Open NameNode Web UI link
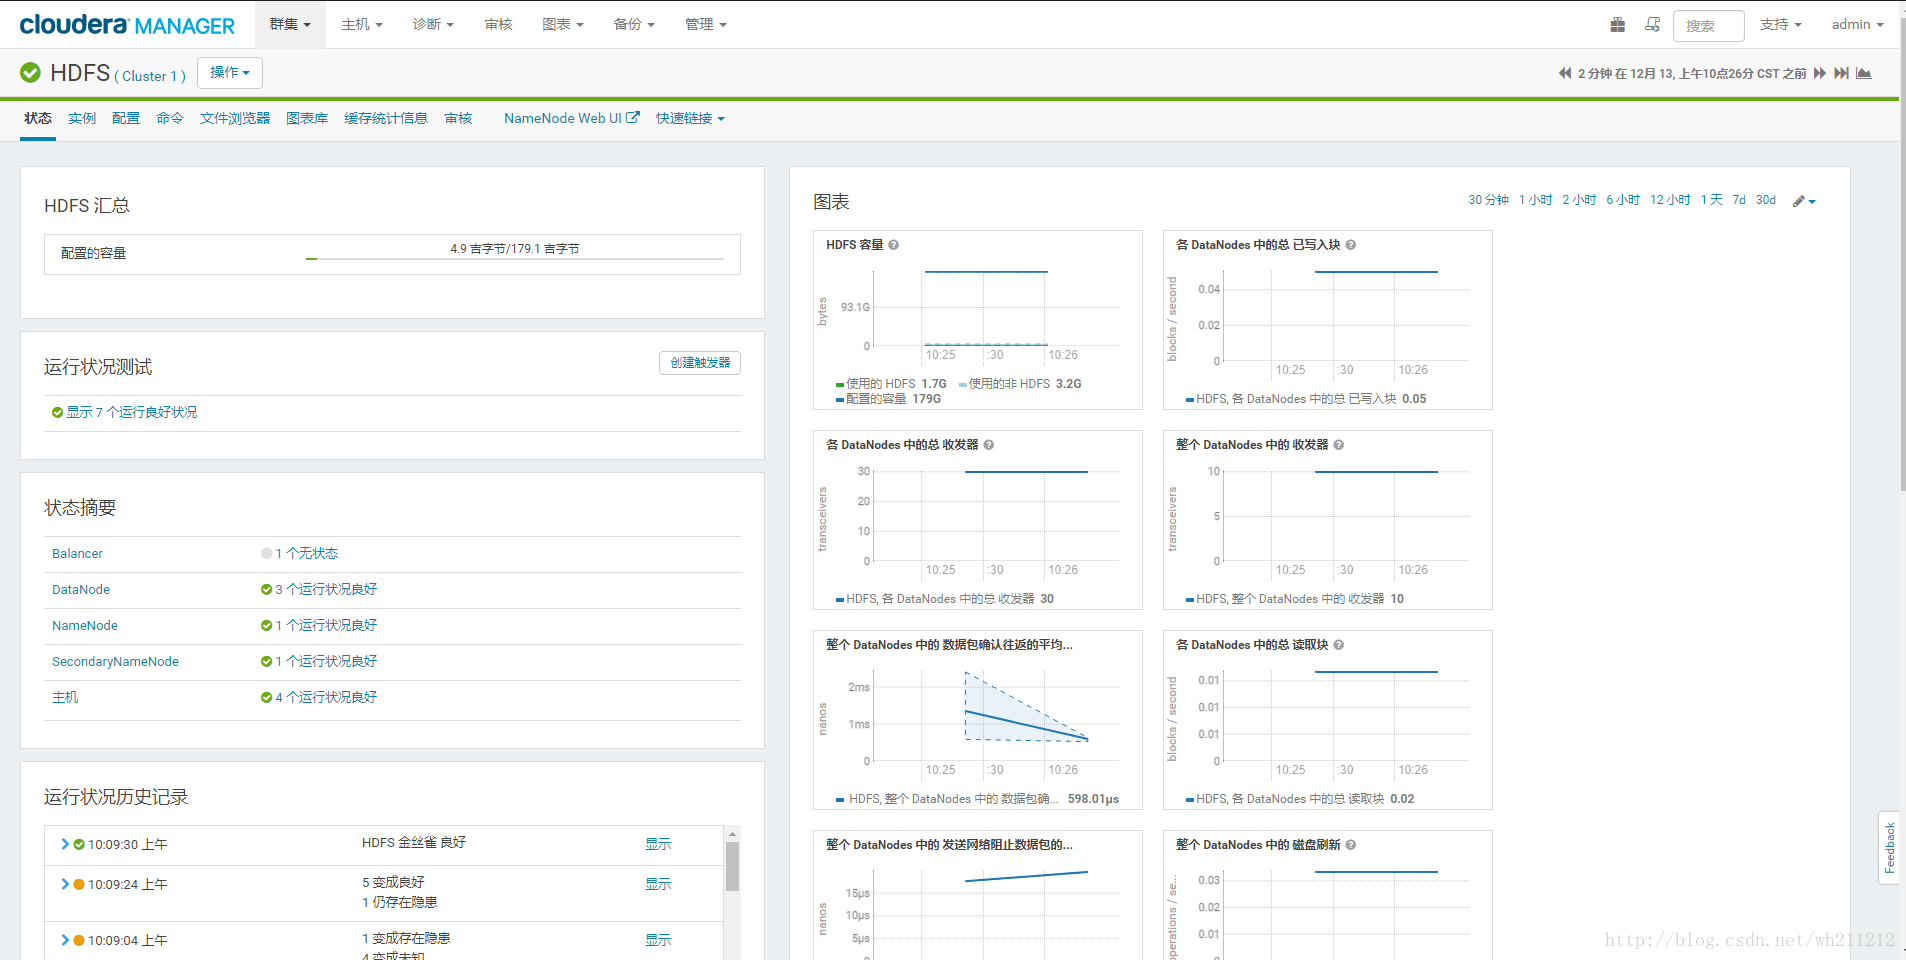Screen dimensions: 1906x960 [x=563, y=118]
